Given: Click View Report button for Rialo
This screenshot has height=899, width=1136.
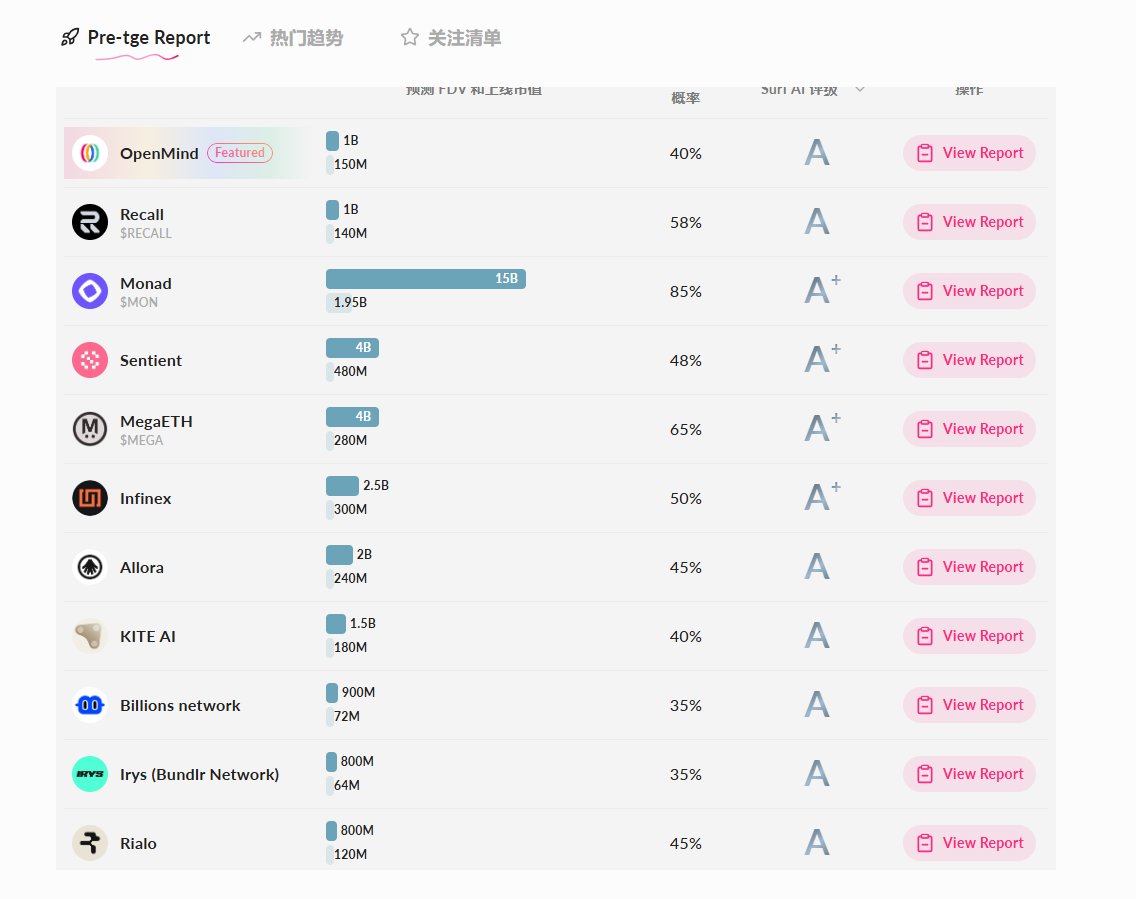Looking at the screenshot, I should 969,843.
